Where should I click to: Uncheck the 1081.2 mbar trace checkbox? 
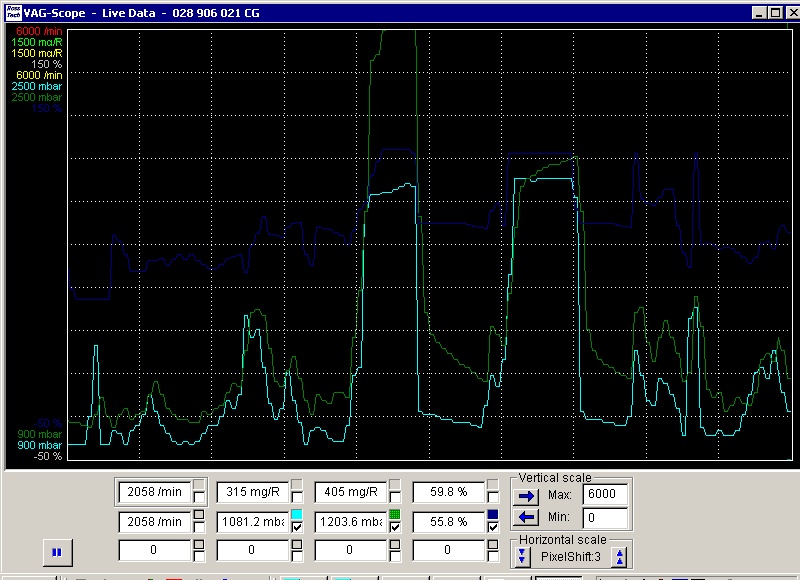pyautogui.click(x=297, y=527)
